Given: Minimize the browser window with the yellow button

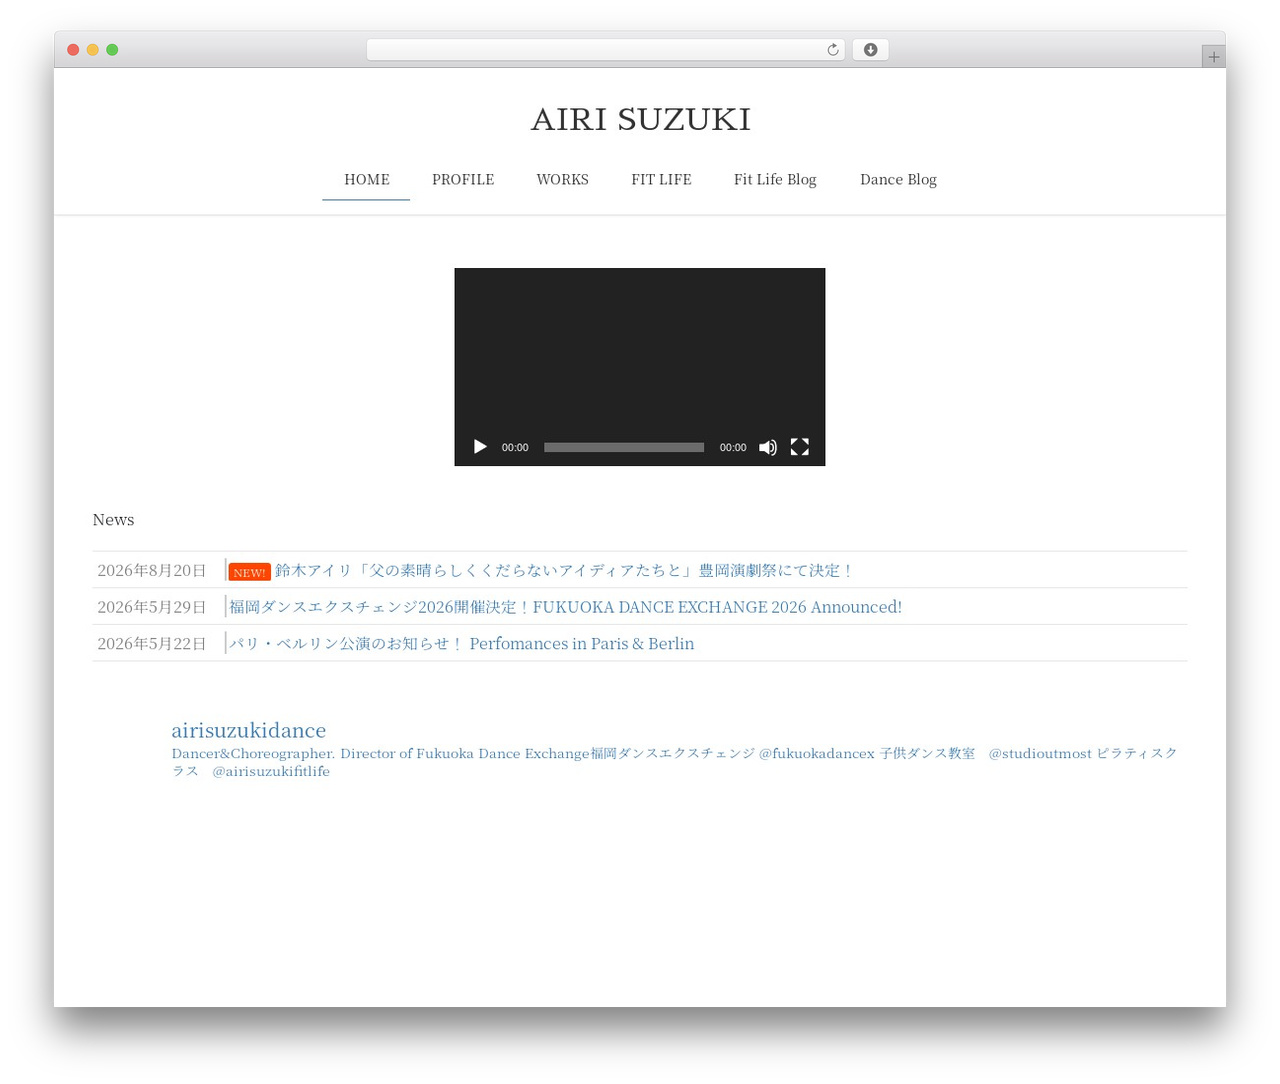Looking at the screenshot, I should click(x=93, y=50).
